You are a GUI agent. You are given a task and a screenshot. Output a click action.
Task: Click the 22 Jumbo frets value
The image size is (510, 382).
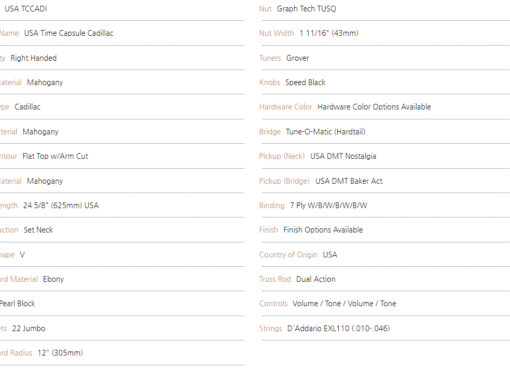pyautogui.click(x=29, y=328)
